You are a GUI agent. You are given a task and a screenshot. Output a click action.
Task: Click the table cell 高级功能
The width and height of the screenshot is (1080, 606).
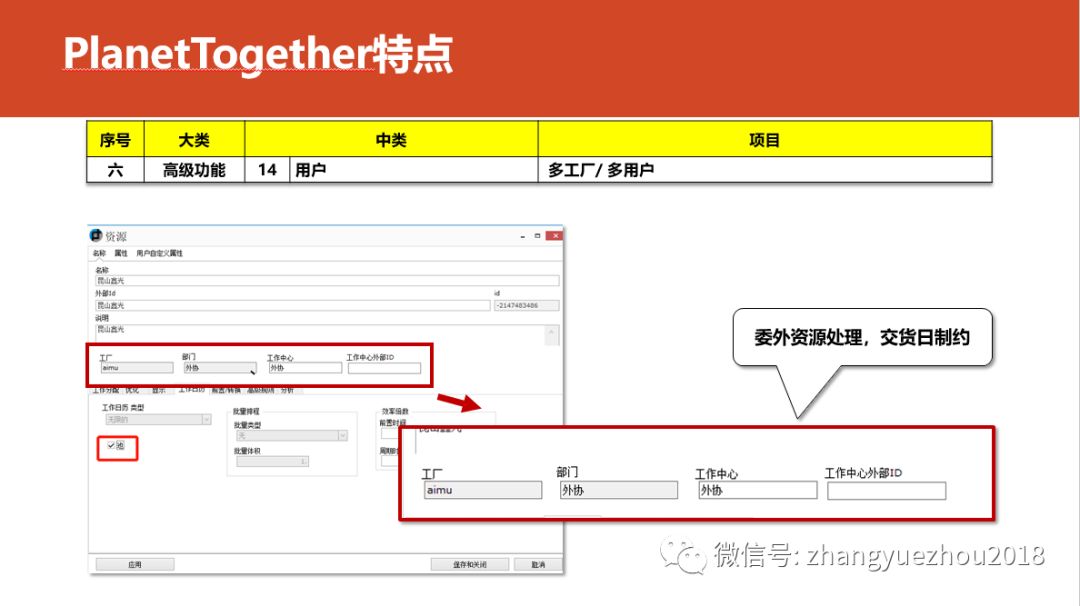pyautogui.click(x=194, y=170)
